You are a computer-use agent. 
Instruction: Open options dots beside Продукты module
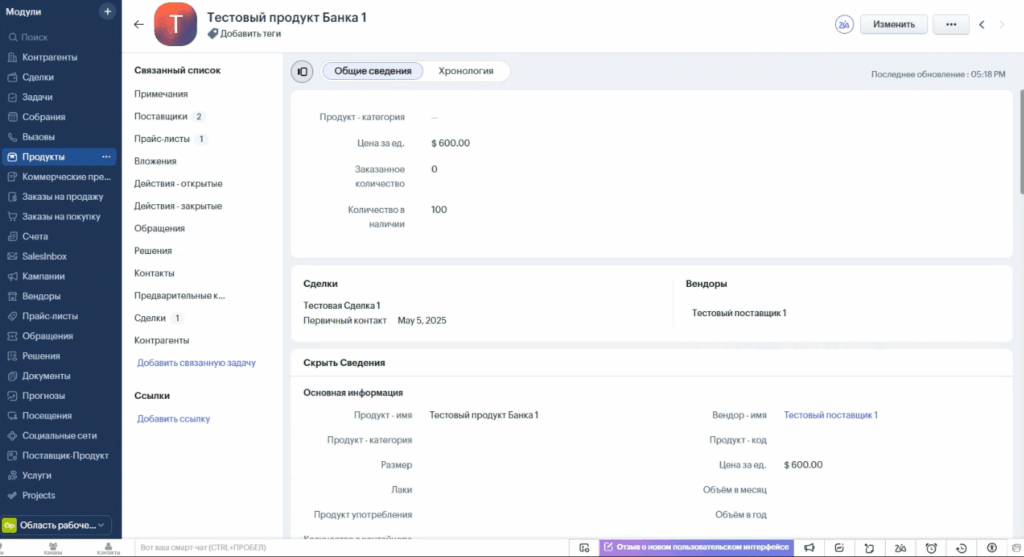click(x=106, y=157)
